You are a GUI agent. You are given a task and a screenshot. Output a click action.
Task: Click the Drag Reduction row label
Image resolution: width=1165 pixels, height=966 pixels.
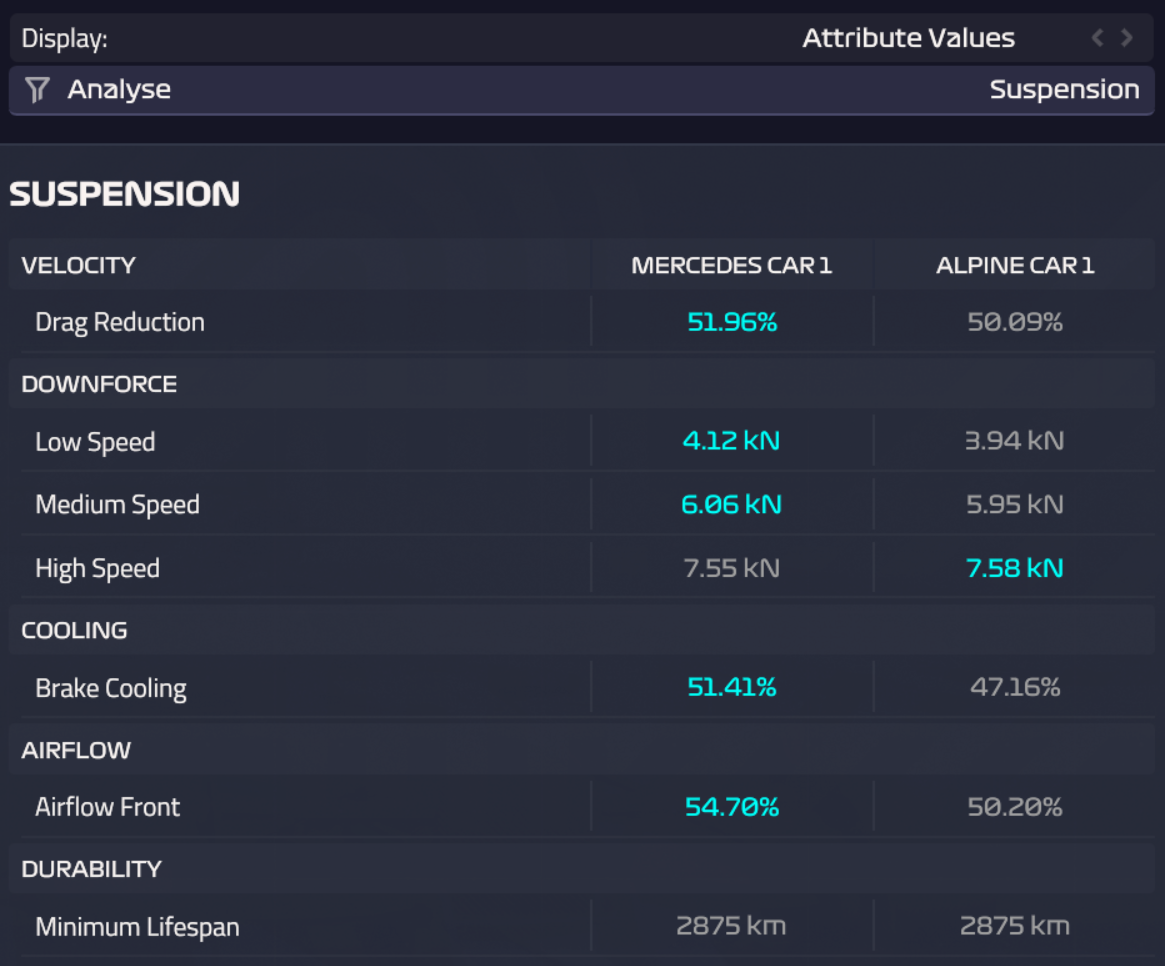(120, 322)
